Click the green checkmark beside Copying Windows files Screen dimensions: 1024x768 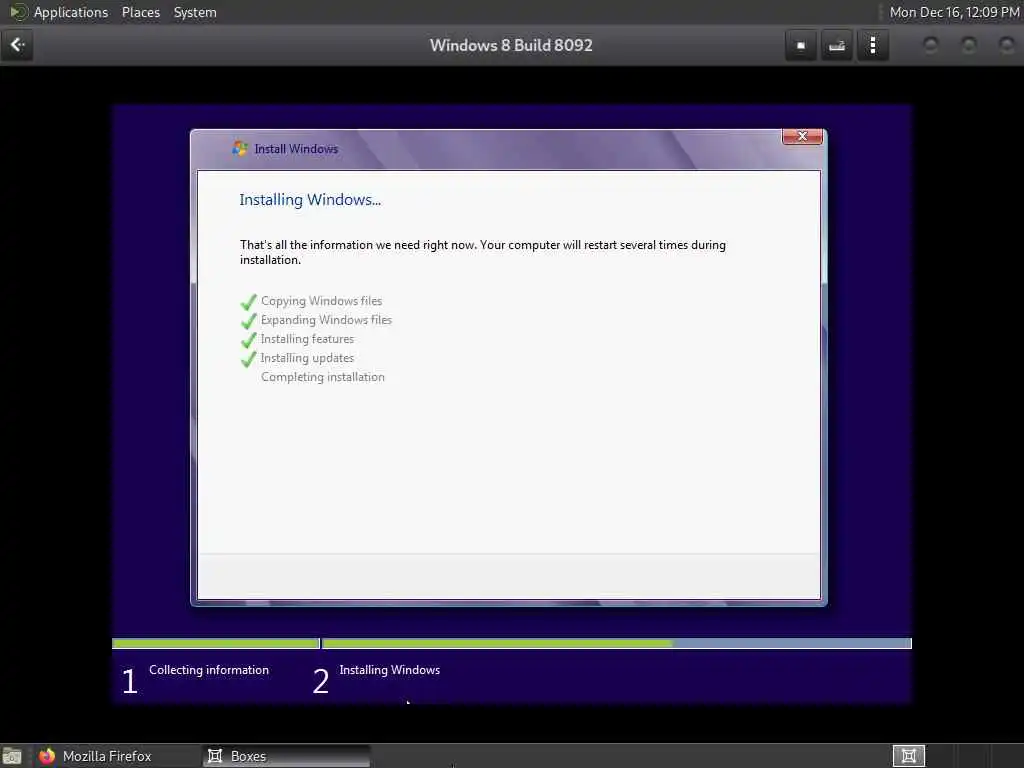(248, 302)
